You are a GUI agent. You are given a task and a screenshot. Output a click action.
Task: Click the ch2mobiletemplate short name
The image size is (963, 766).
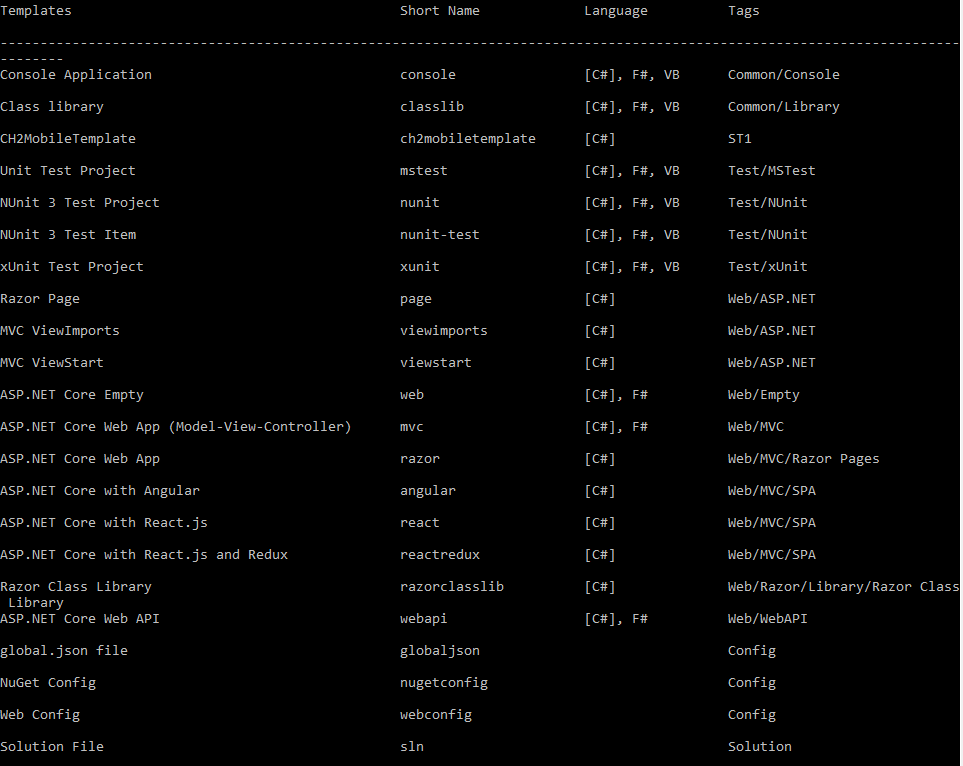point(467,139)
